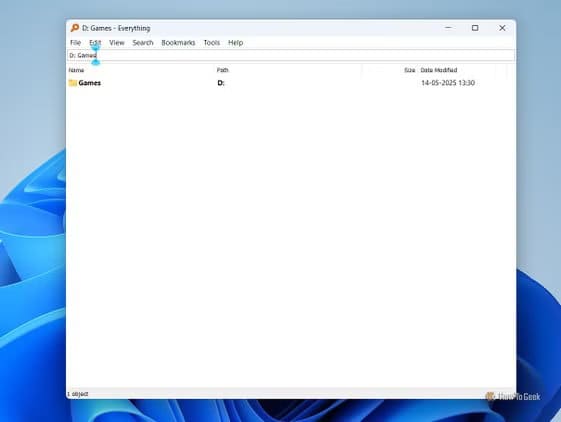Click the Everything magnifier icon in title bar
This screenshot has width=561, height=422.
coord(74,28)
